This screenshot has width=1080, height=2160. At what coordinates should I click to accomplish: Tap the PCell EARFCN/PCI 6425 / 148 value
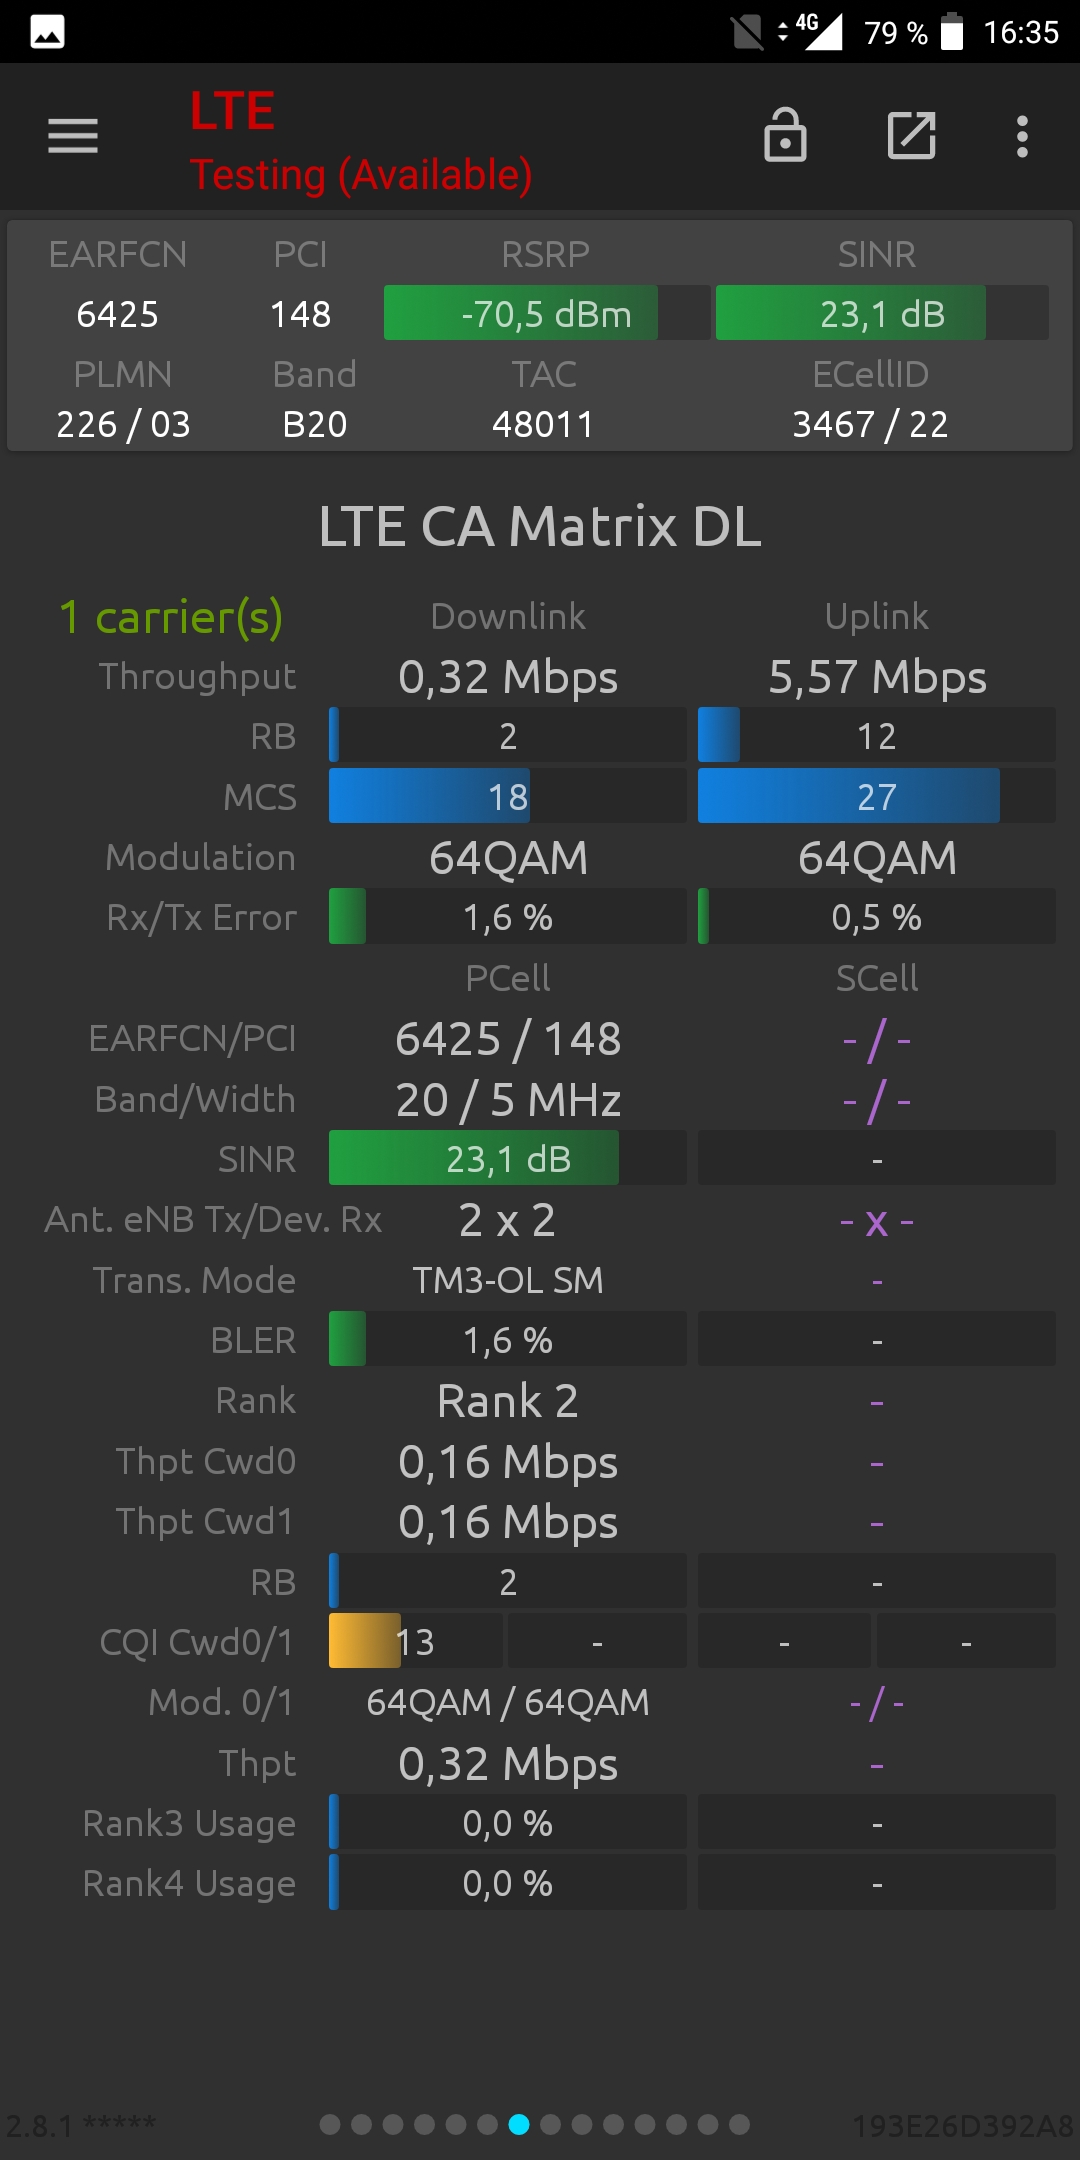pyautogui.click(x=508, y=1039)
